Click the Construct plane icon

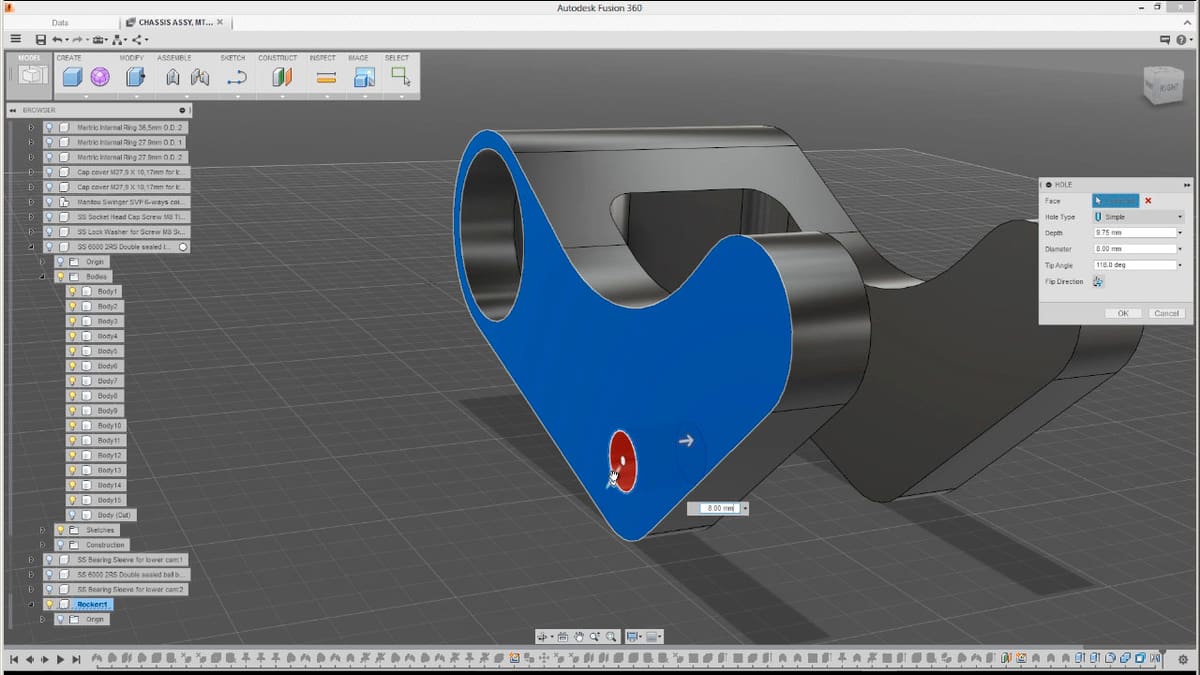282,77
